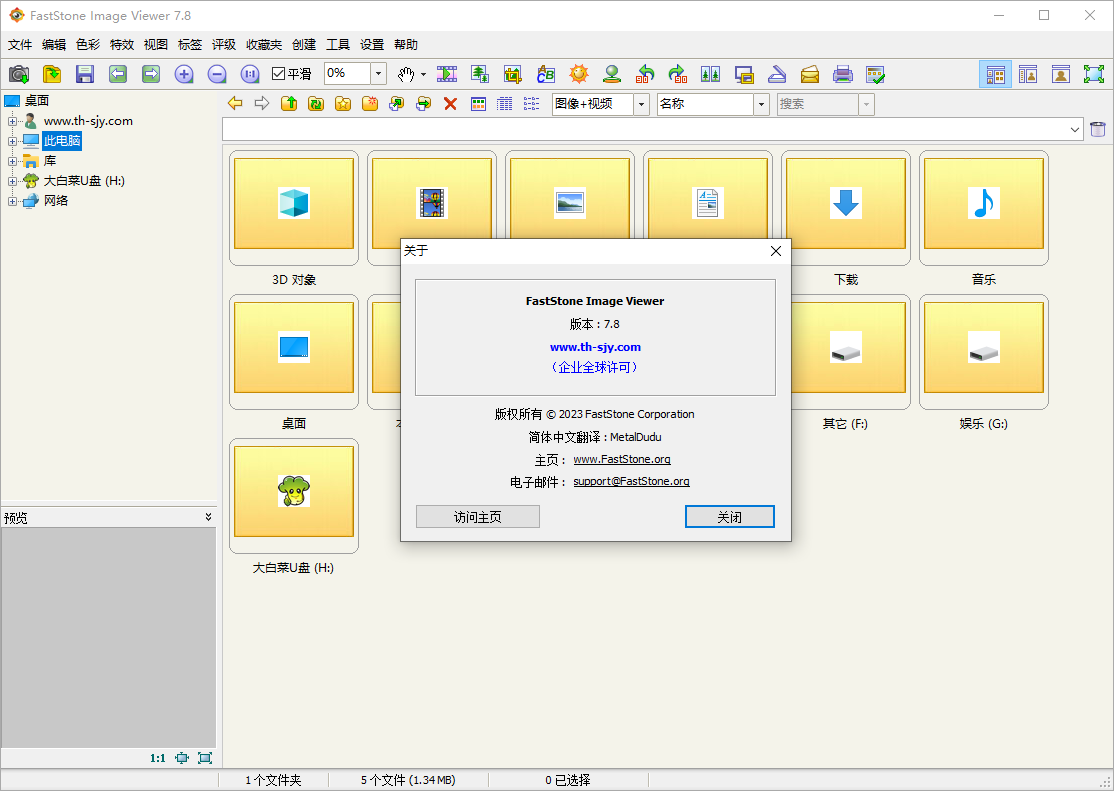Click the email envelope icon
Screen dimensions: 1114x791
(810, 74)
